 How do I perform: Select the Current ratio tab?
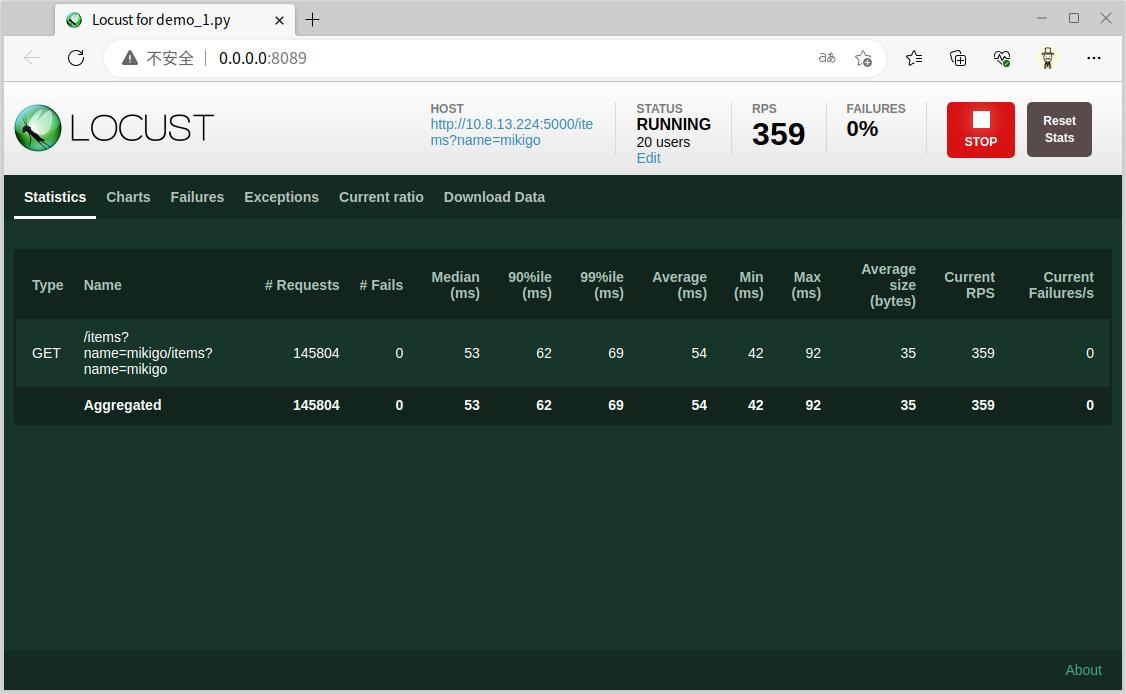tap(381, 197)
